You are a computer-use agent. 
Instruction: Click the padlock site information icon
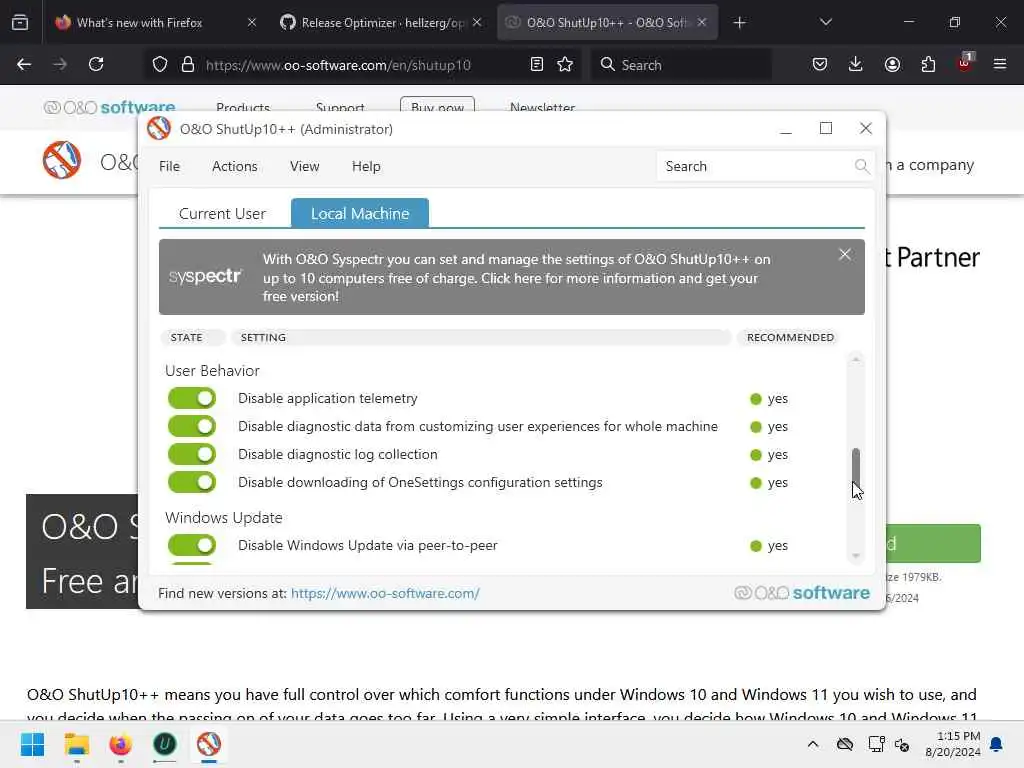[x=188, y=64]
